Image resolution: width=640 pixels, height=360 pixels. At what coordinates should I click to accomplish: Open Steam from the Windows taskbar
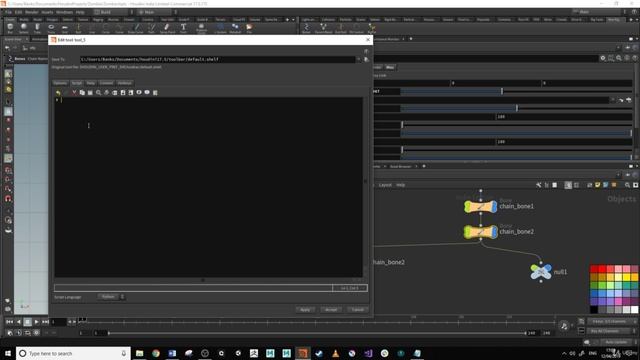click(x=319, y=353)
